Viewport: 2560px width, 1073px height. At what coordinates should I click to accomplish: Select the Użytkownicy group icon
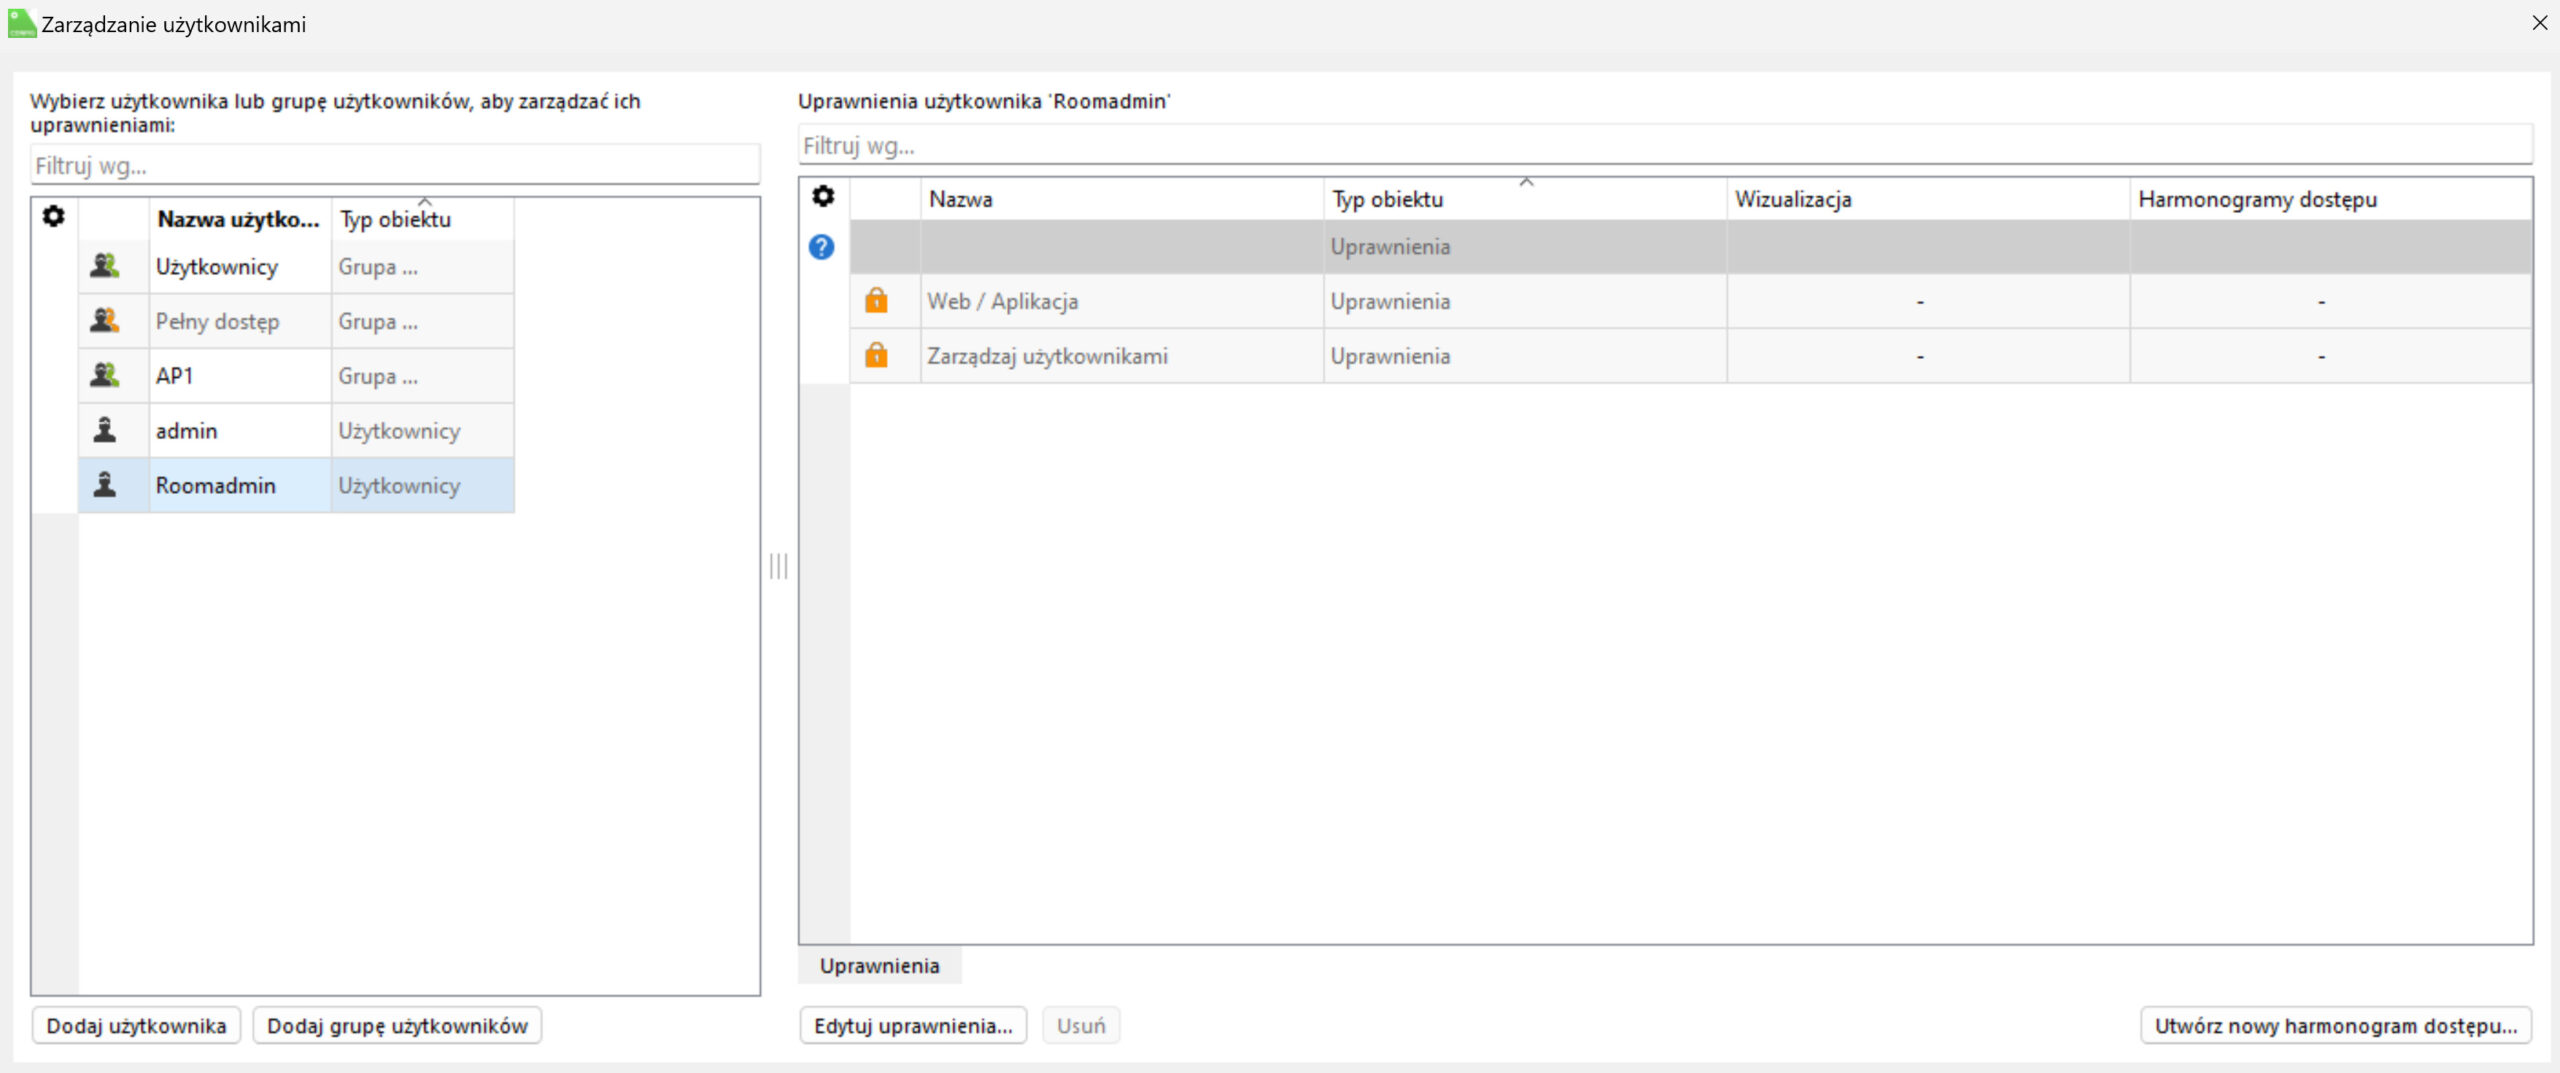point(105,267)
